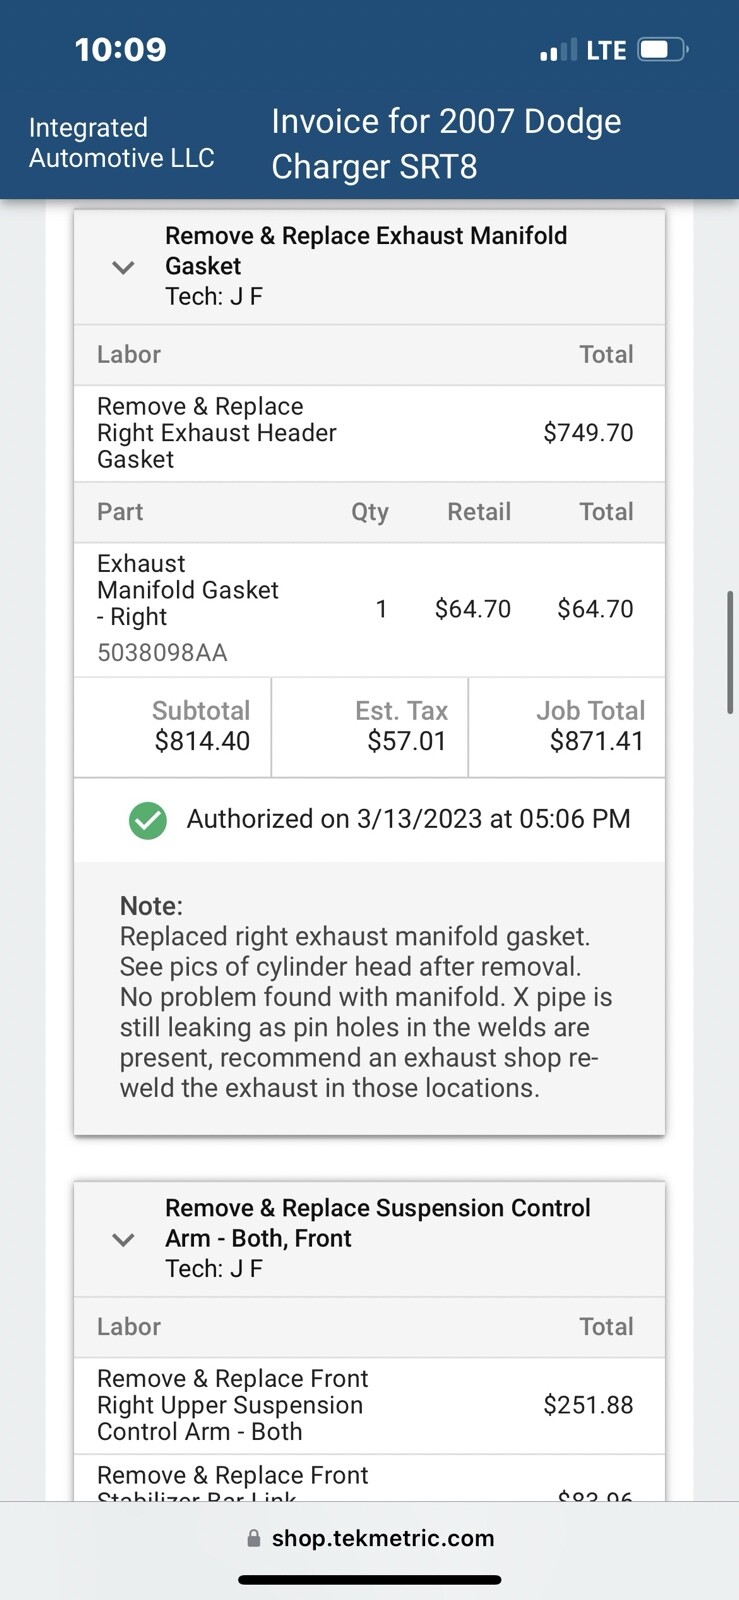Tap the Invoice for 2007 Dodge Charger title
This screenshot has width=739, height=1600.
click(446, 143)
